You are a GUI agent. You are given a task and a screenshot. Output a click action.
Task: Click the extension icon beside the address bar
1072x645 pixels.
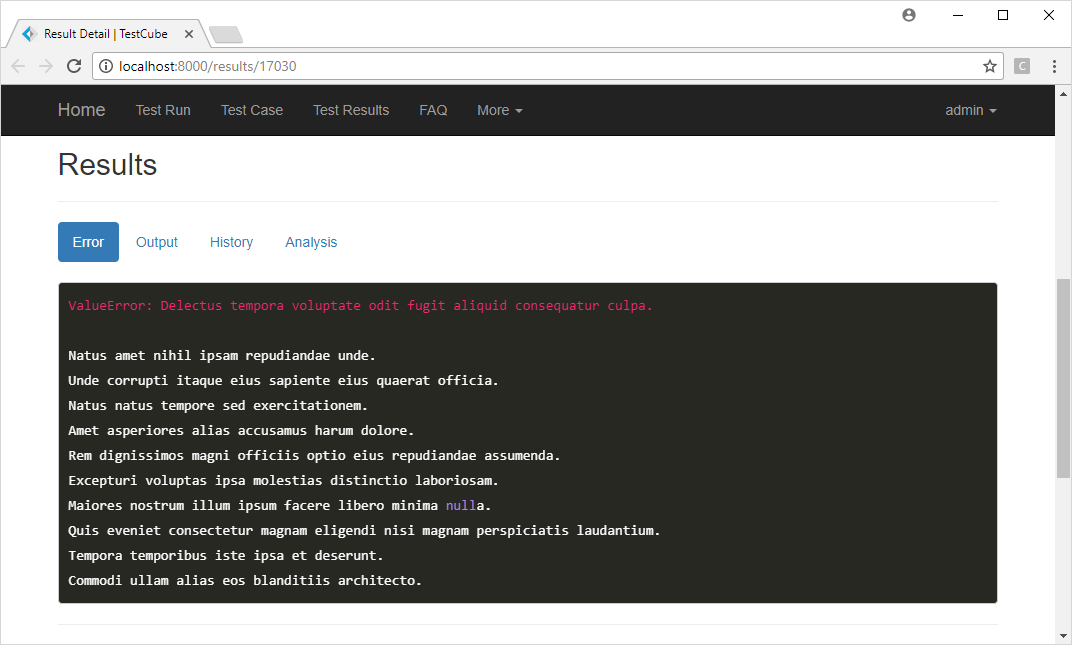1021,66
